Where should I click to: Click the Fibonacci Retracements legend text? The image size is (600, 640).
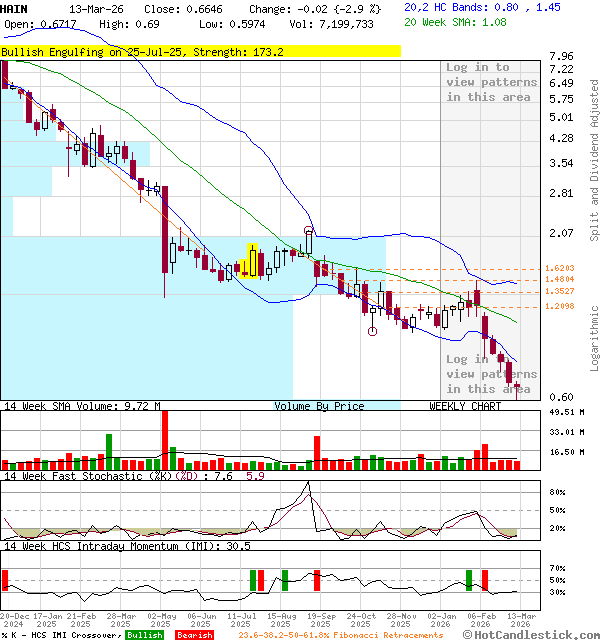(340, 635)
